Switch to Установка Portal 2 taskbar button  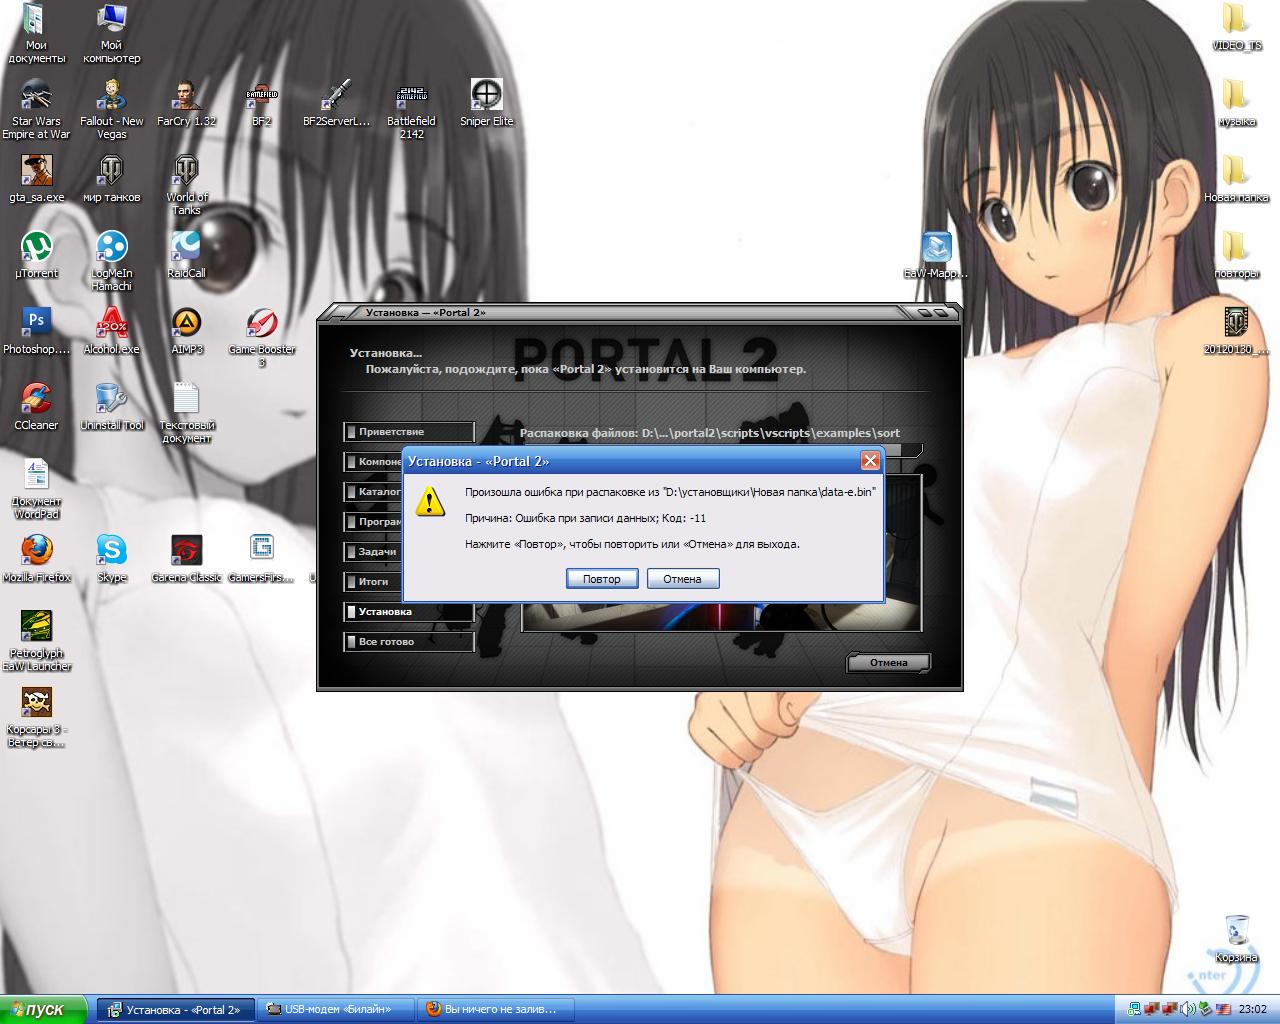point(175,1010)
